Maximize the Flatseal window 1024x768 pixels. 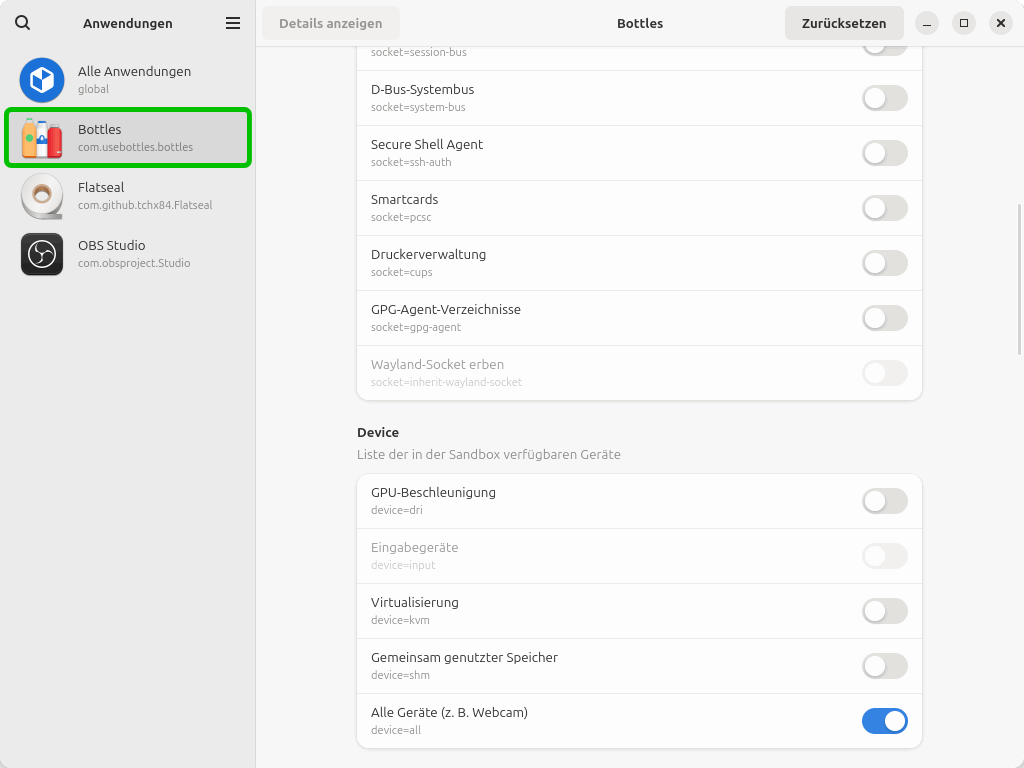(x=963, y=23)
